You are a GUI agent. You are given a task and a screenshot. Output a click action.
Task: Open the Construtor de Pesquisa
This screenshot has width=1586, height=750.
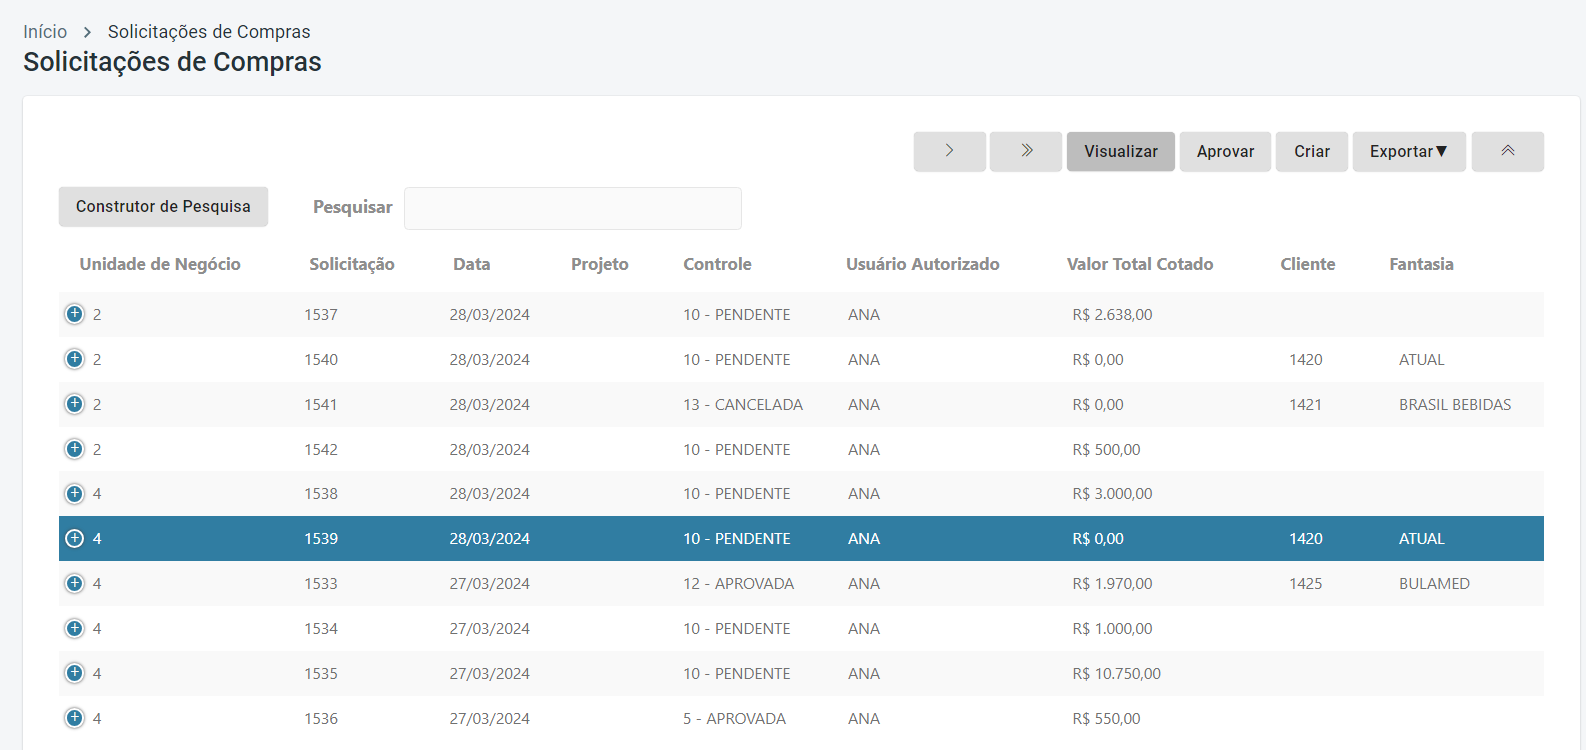(x=163, y=206)
